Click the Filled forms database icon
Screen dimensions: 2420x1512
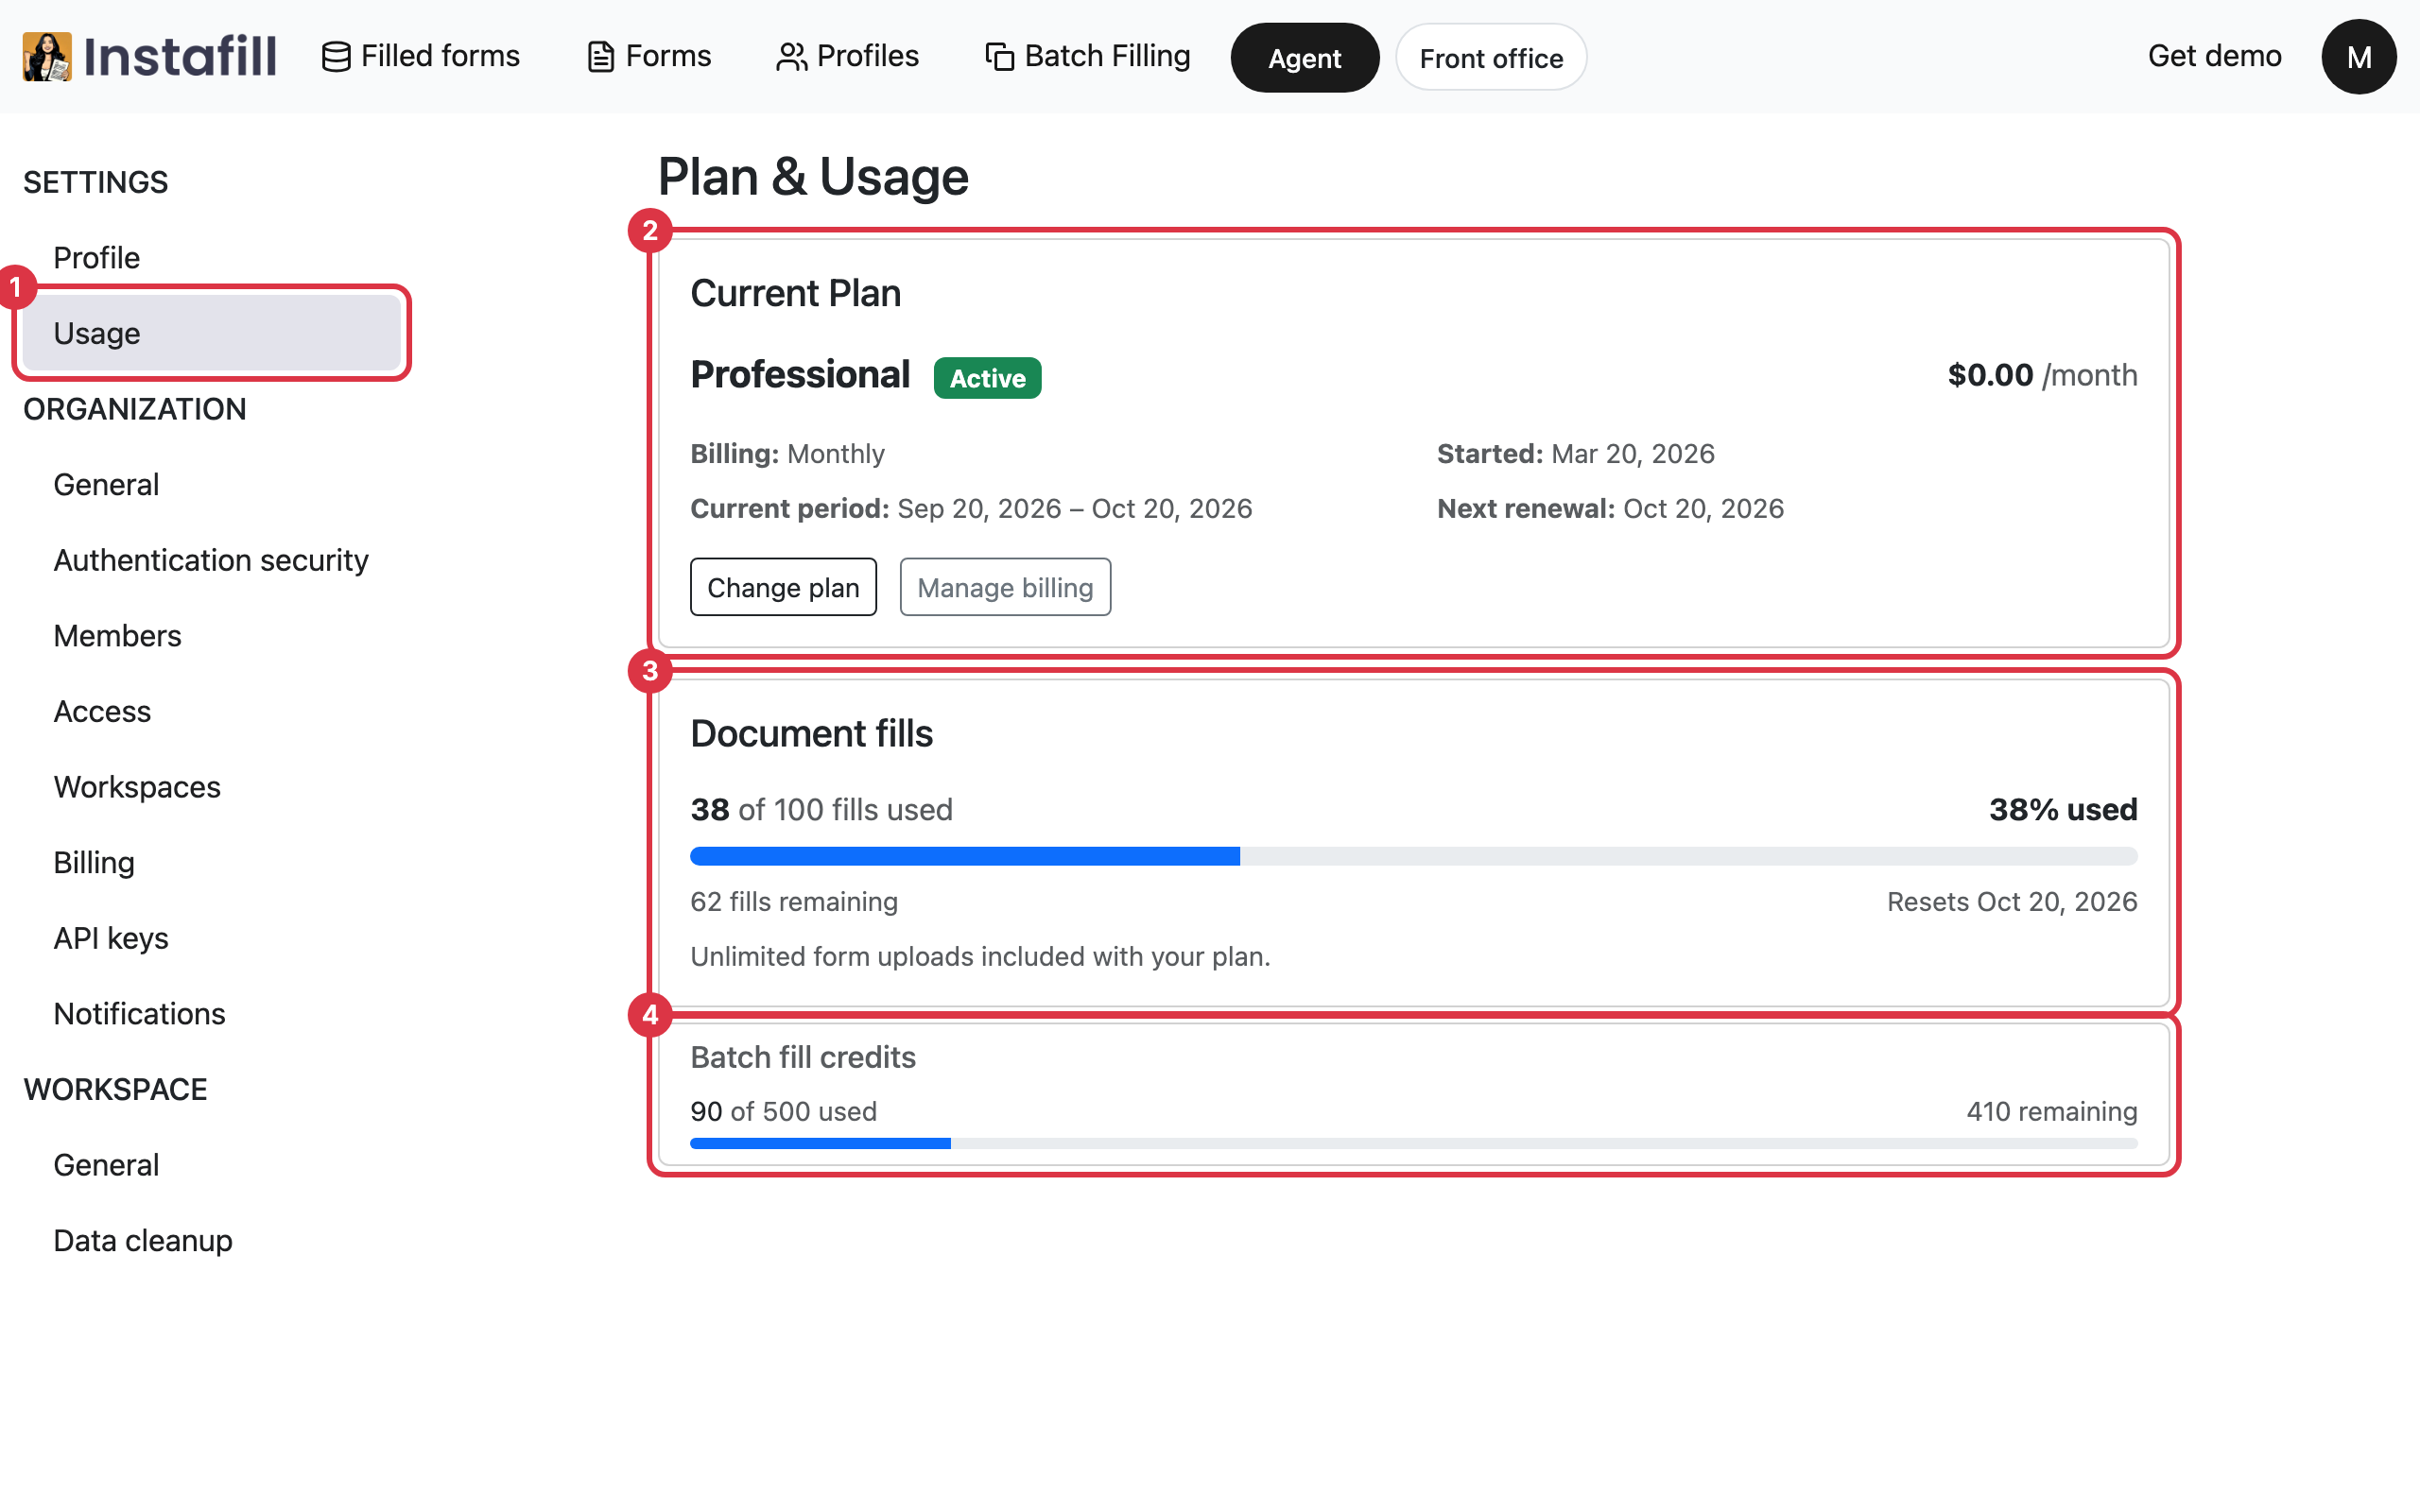[336, 57]
